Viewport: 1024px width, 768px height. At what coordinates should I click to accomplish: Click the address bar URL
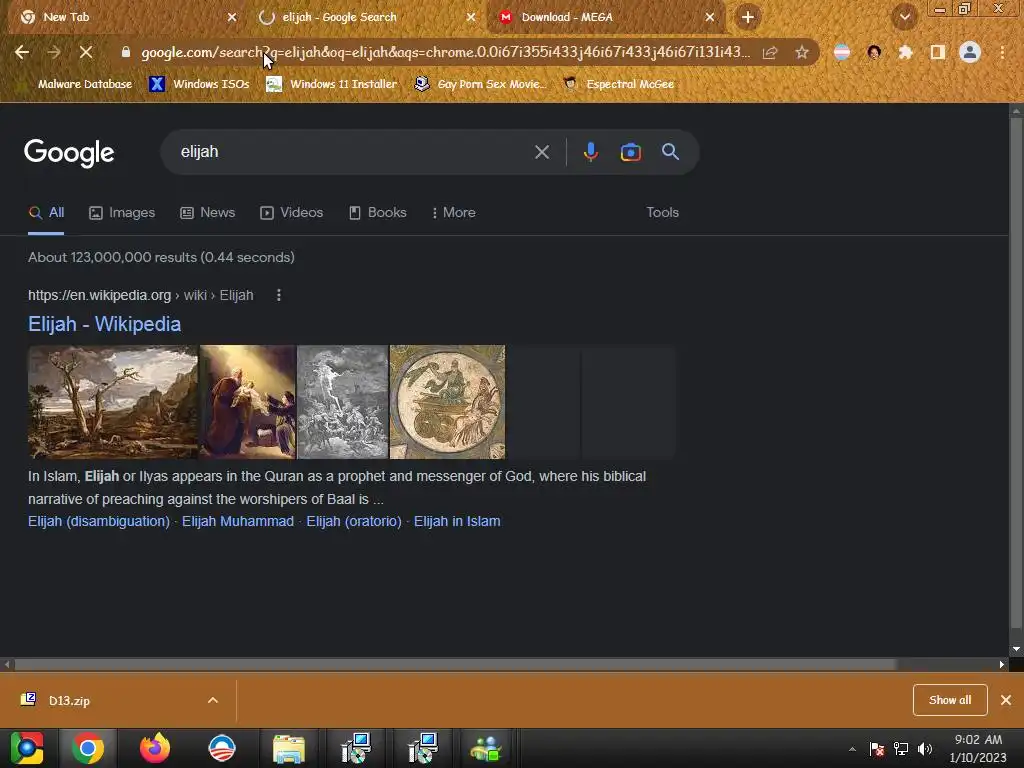coord(445,52)
